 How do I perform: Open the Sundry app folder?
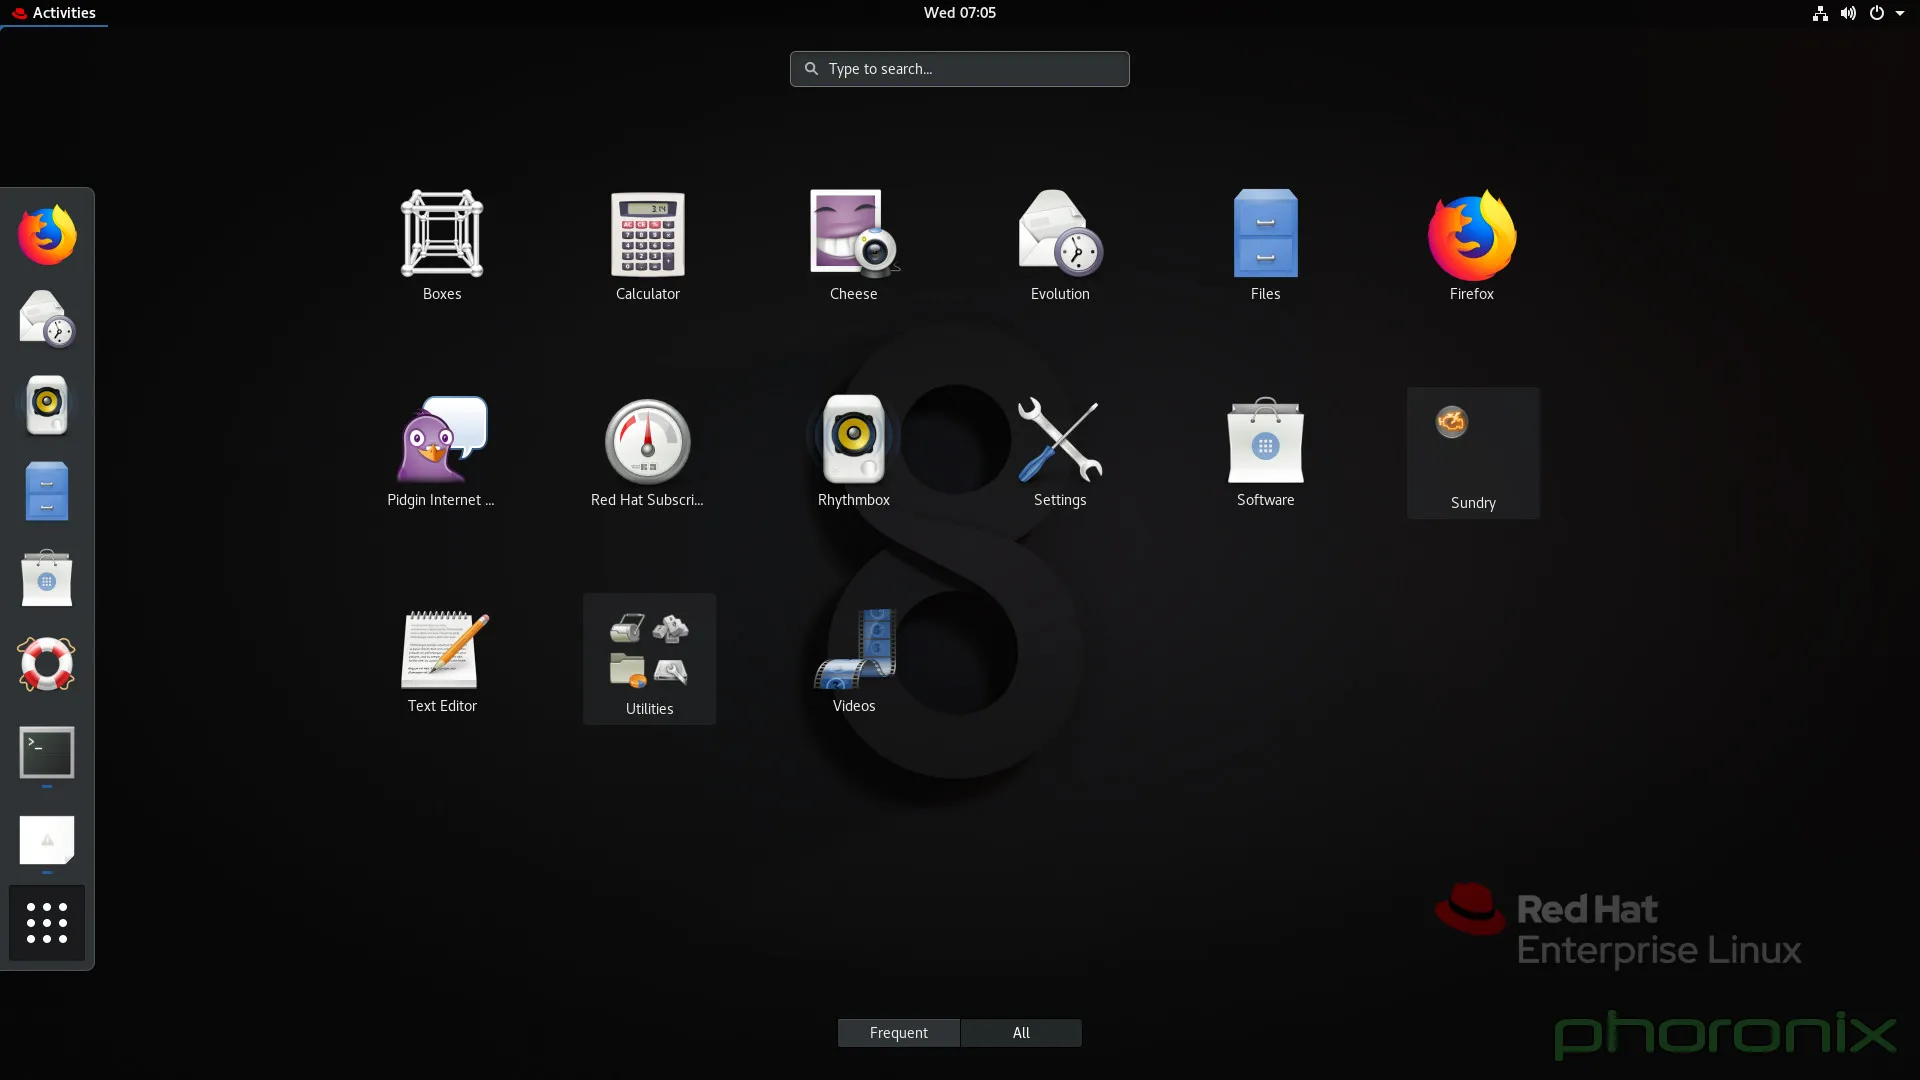coord(1473,453)
